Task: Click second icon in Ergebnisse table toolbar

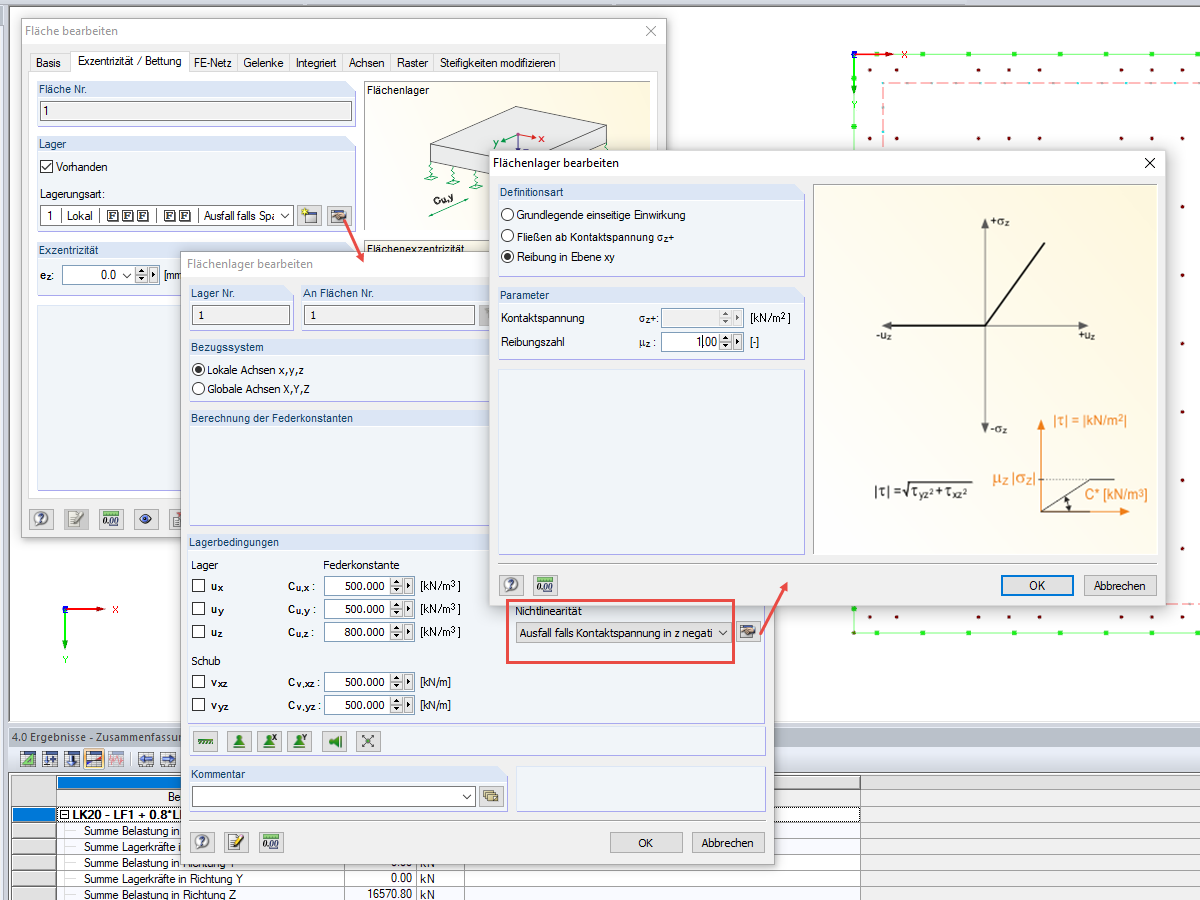Action: [x=50, y=758]
